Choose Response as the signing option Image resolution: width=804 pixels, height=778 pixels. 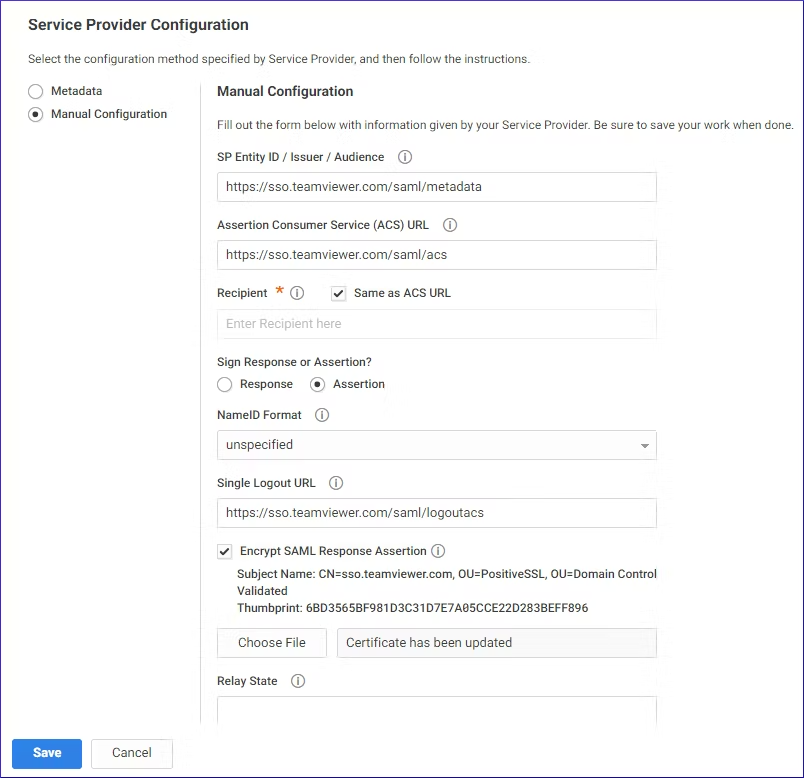(x=225, y=385)
